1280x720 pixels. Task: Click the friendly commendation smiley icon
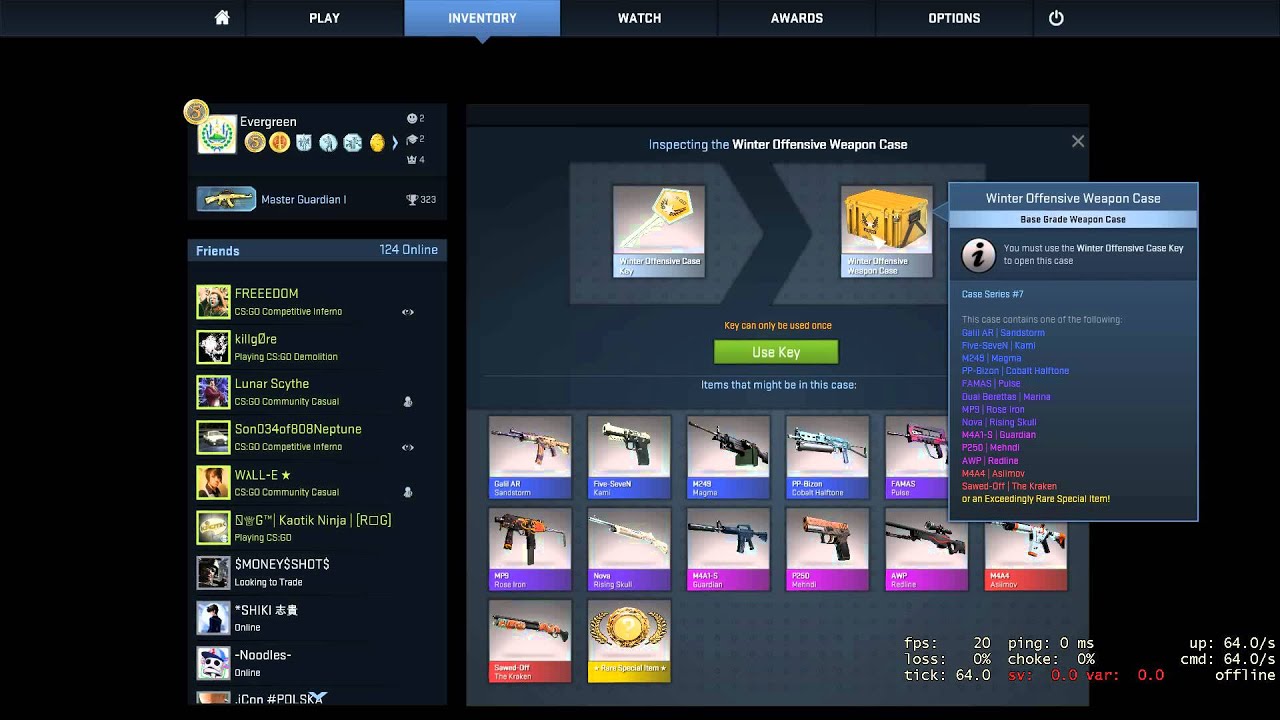[x=412, y=118]
